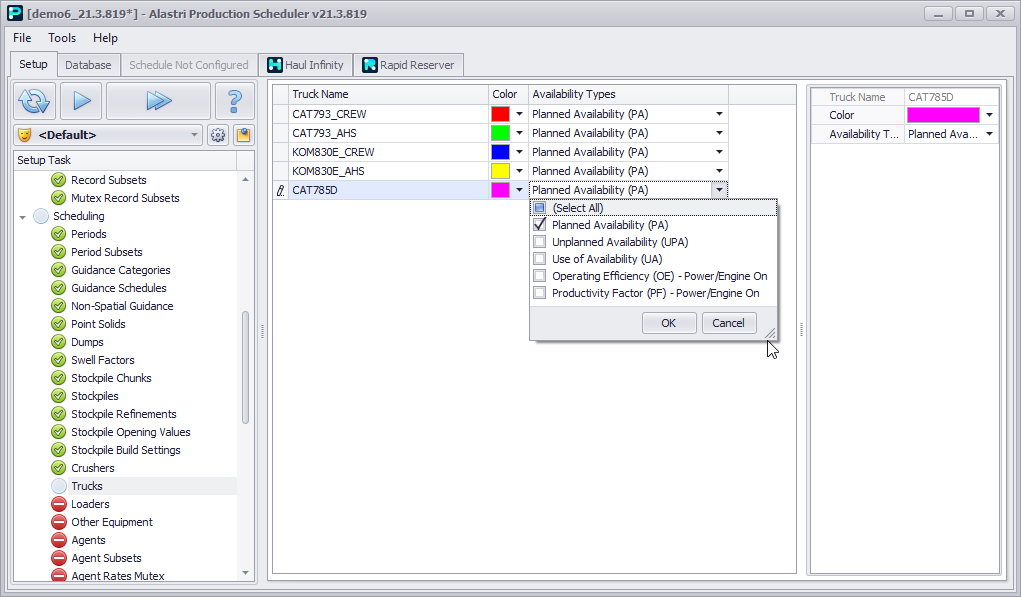Open color dropdown for KOM830E_AHS
This screenshot has width=1021, height=597.
click(519, 171)
